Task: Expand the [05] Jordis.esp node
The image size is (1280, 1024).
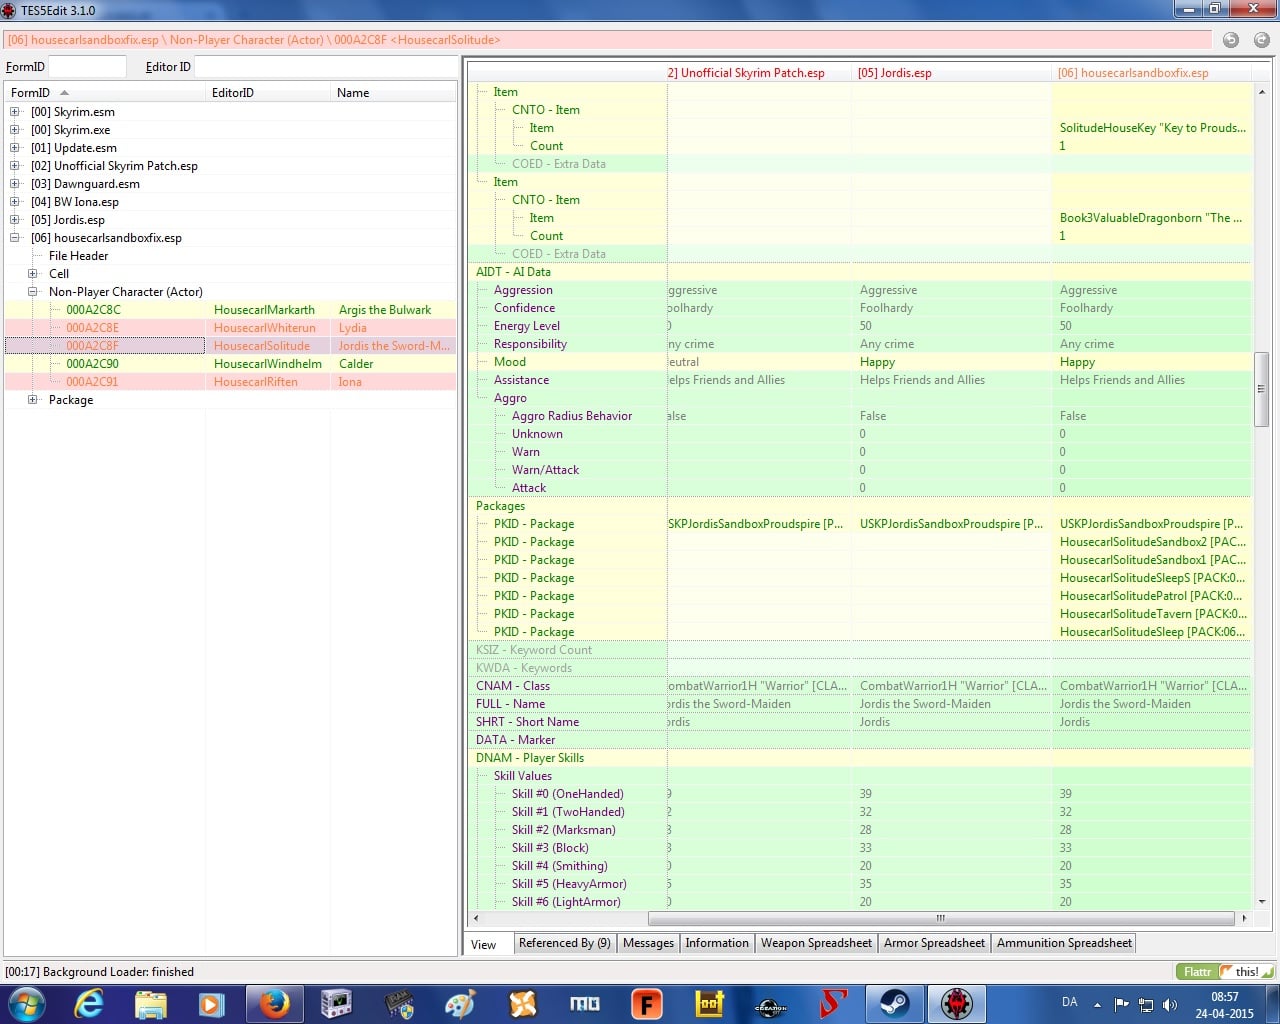Action: tap(15, 220)
